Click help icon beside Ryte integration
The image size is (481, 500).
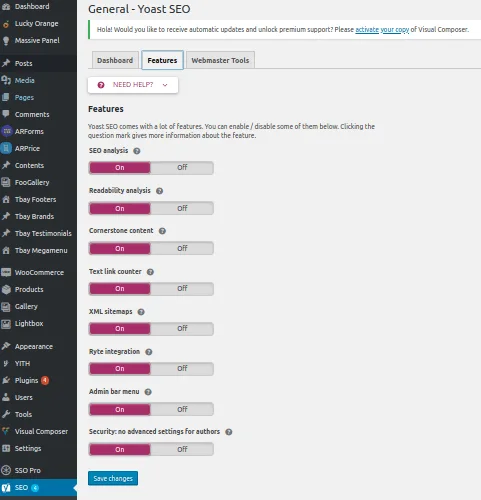149,352
